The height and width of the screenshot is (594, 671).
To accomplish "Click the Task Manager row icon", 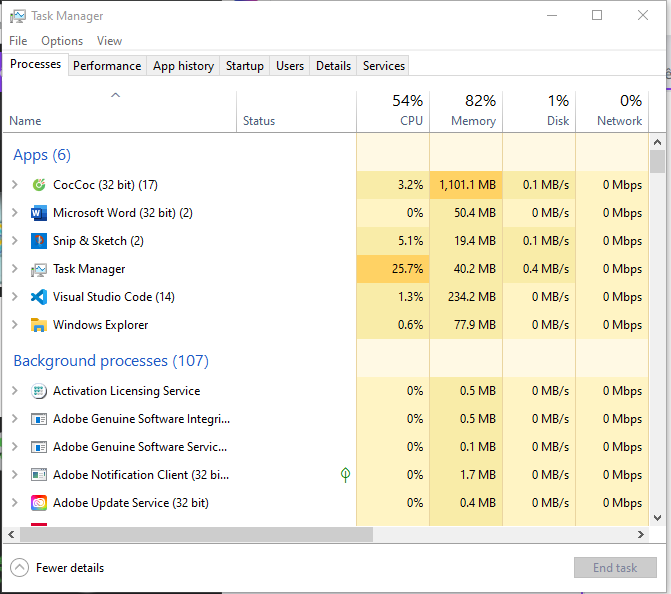I will [x=39, y=269].
